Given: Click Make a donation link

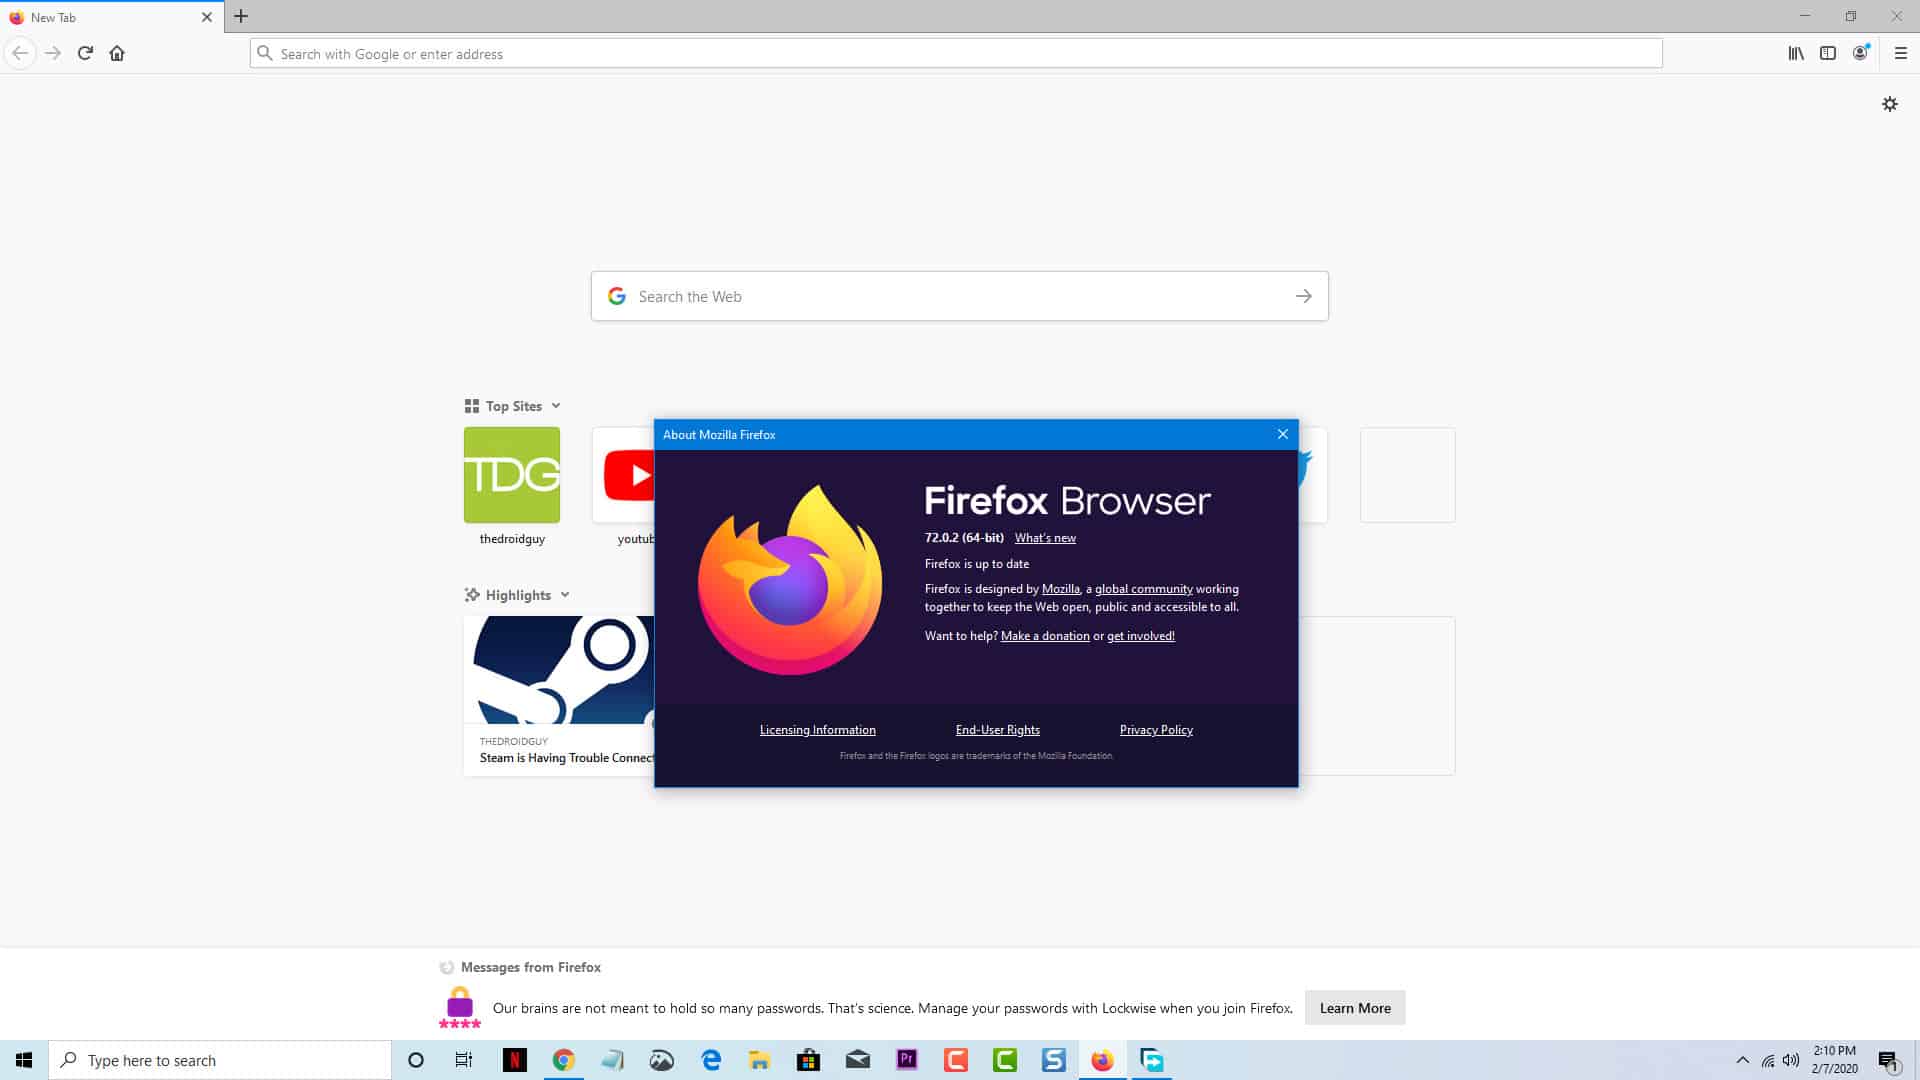Looking at the screenshot, I should [x=1044, y=636].
